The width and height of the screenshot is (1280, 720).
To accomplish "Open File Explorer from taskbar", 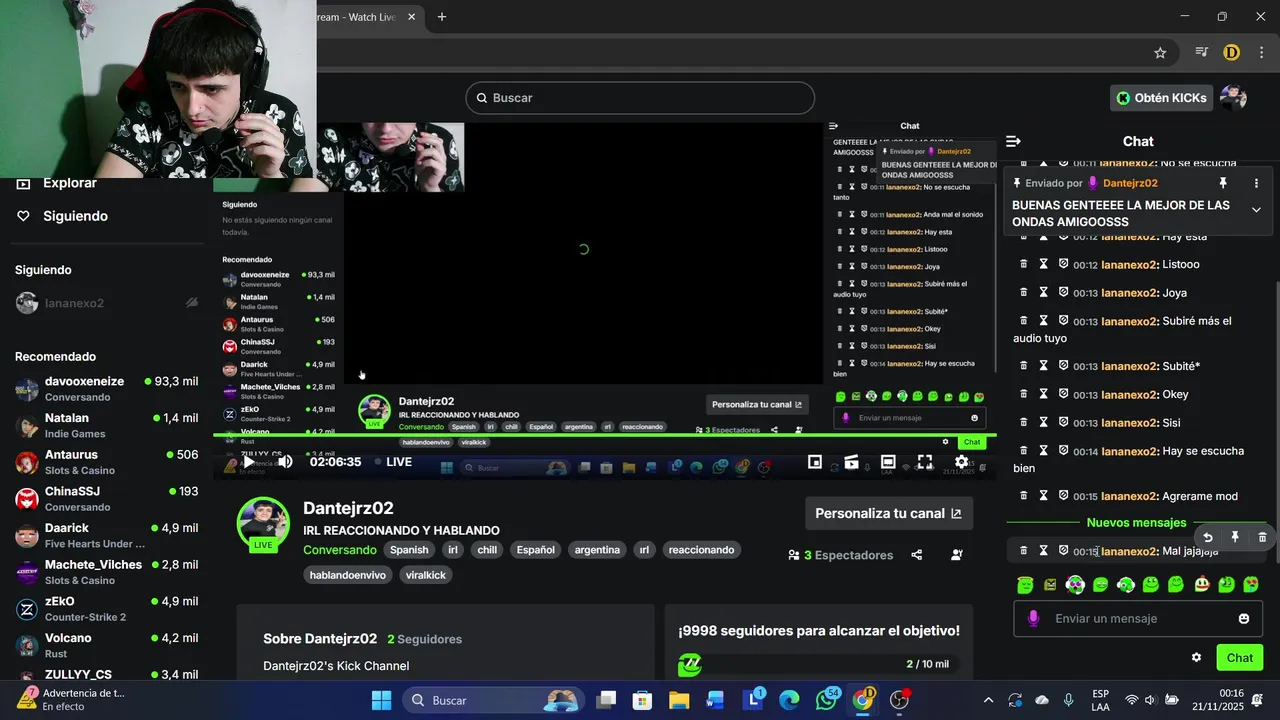I will [679, 700].
